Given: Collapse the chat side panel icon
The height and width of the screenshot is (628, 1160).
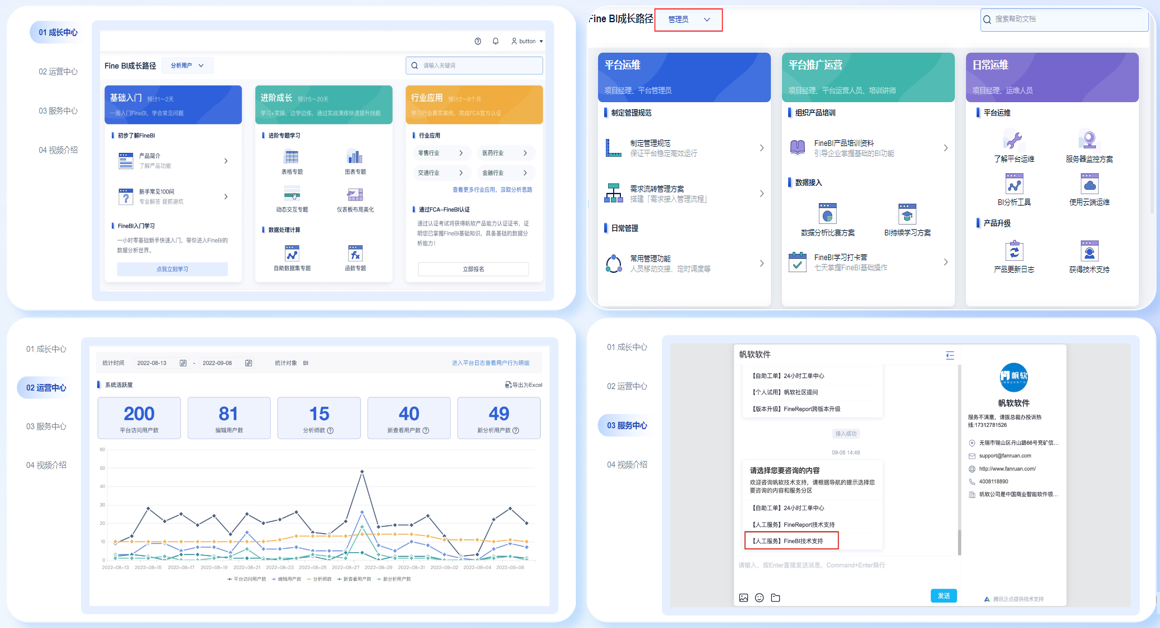Looking at the screenshot, I should pyautogui.click(x=950, y=355).
